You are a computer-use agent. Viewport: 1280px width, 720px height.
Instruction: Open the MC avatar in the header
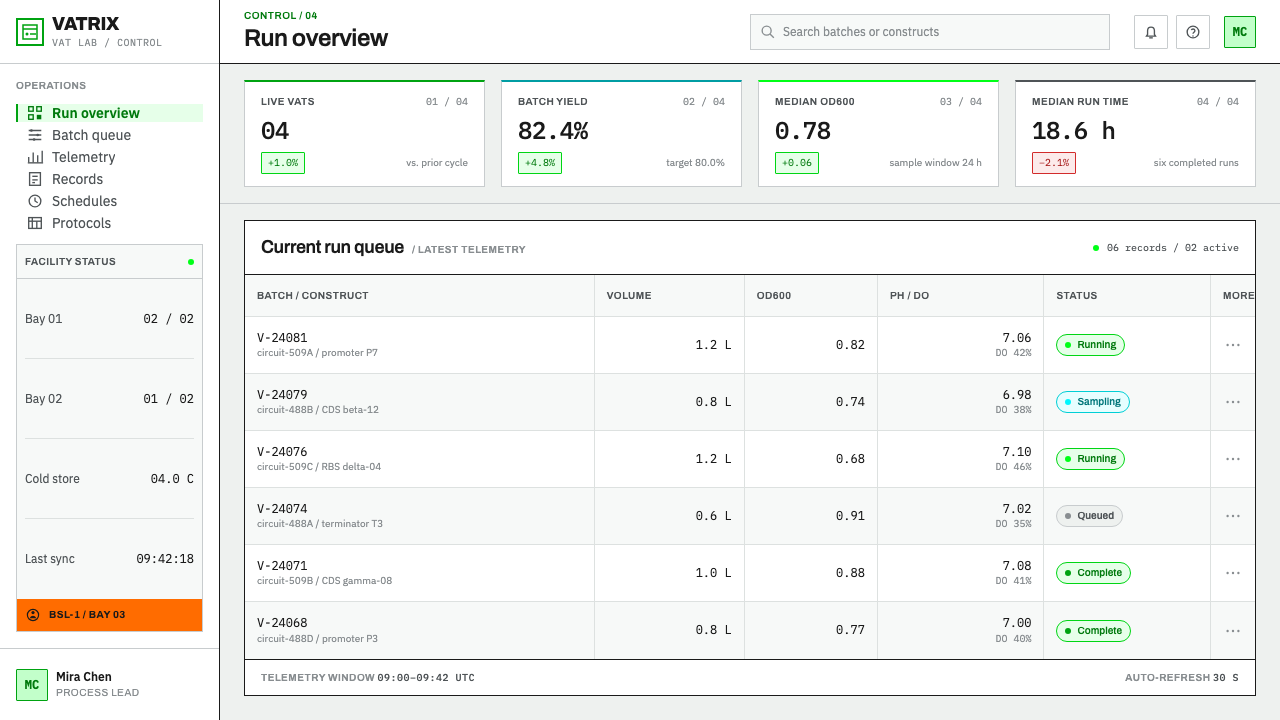(x=1240, y=32)
